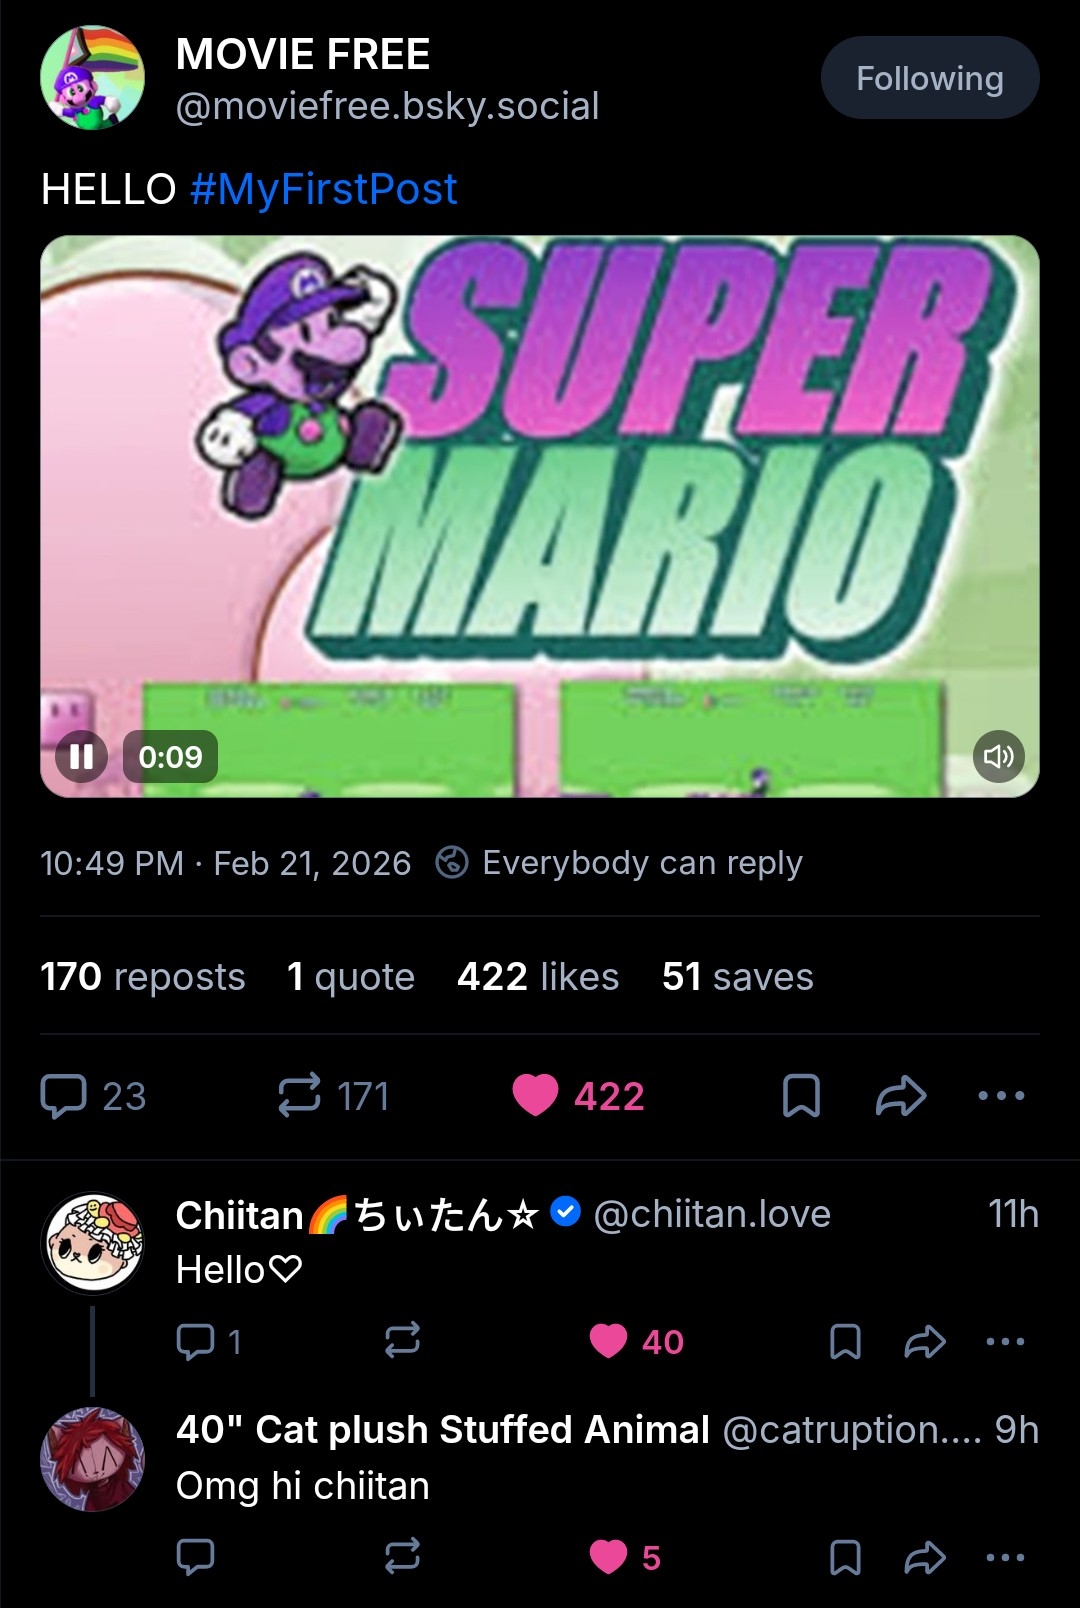
Task: Open more options for main post
Action: click(1001, 1096)
